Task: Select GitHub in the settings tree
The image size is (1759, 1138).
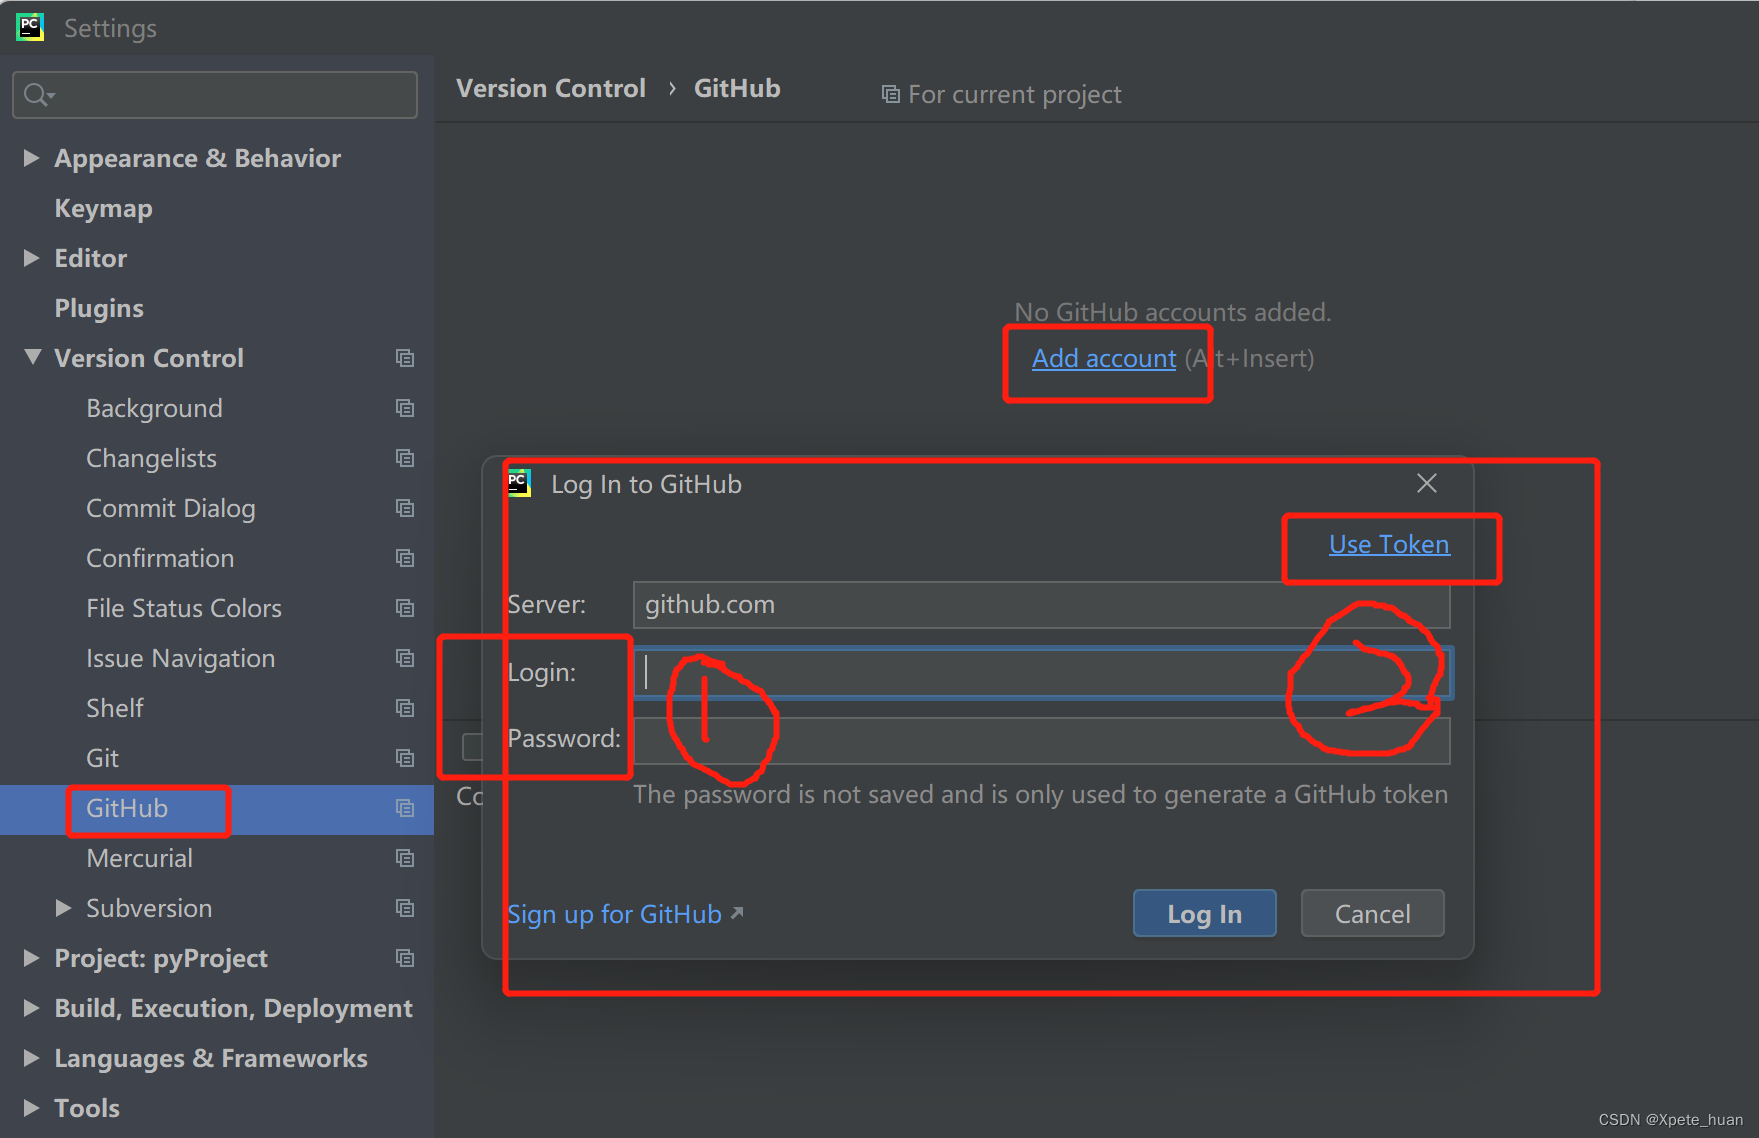Action: tap(127, 808)
